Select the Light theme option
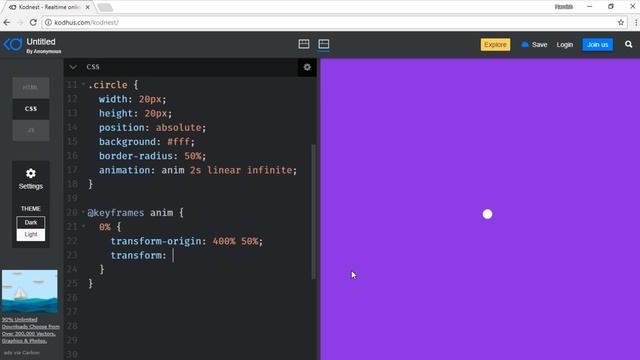640x360 pixels. pyautogui.click(x=31, y=234)
